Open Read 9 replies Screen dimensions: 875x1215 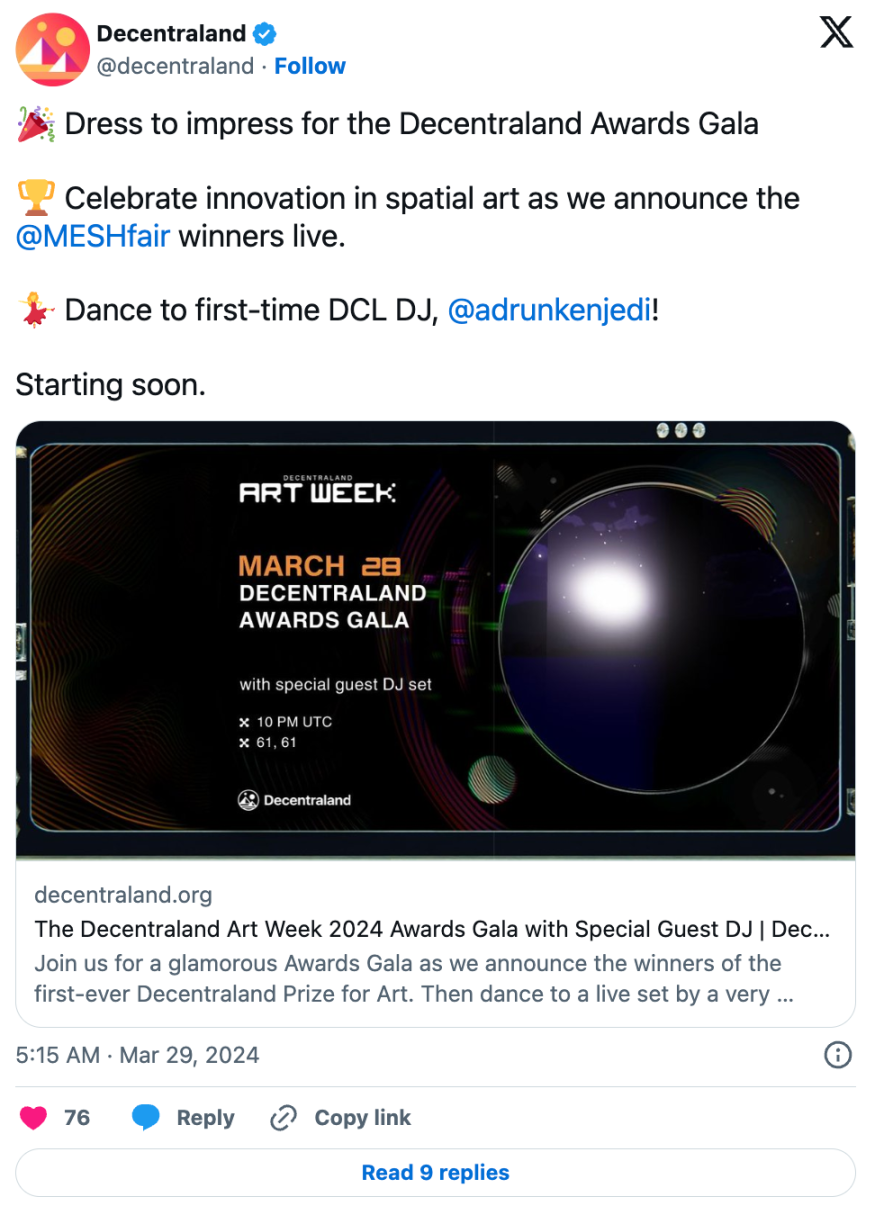coord(435,1173)
